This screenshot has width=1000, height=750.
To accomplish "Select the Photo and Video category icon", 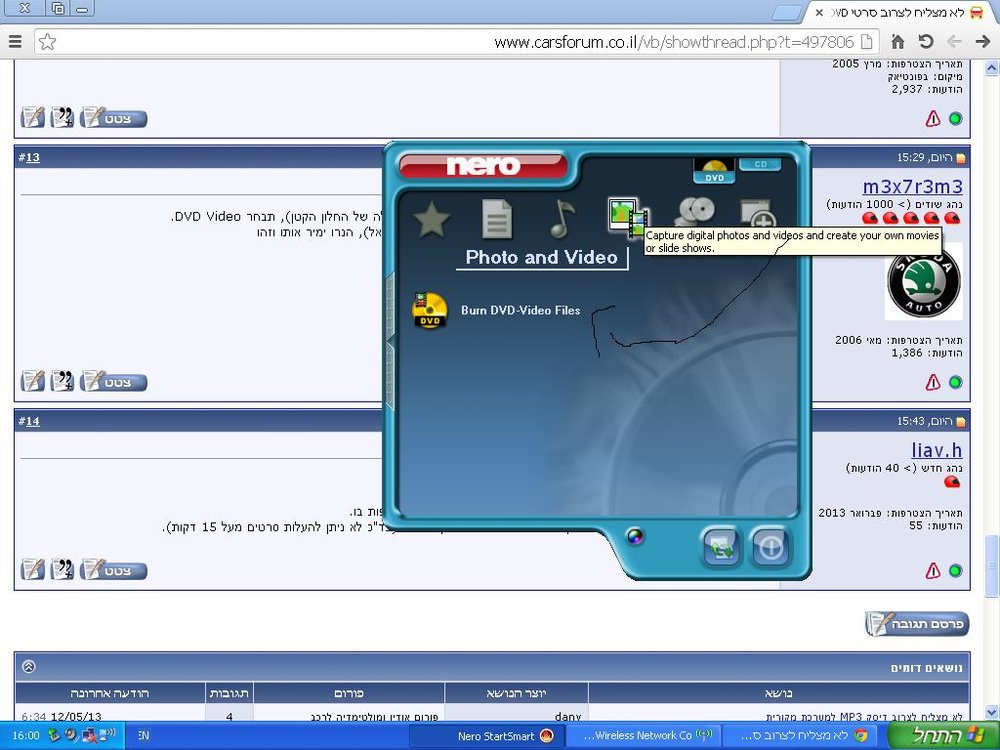I will tap(628, 217).
